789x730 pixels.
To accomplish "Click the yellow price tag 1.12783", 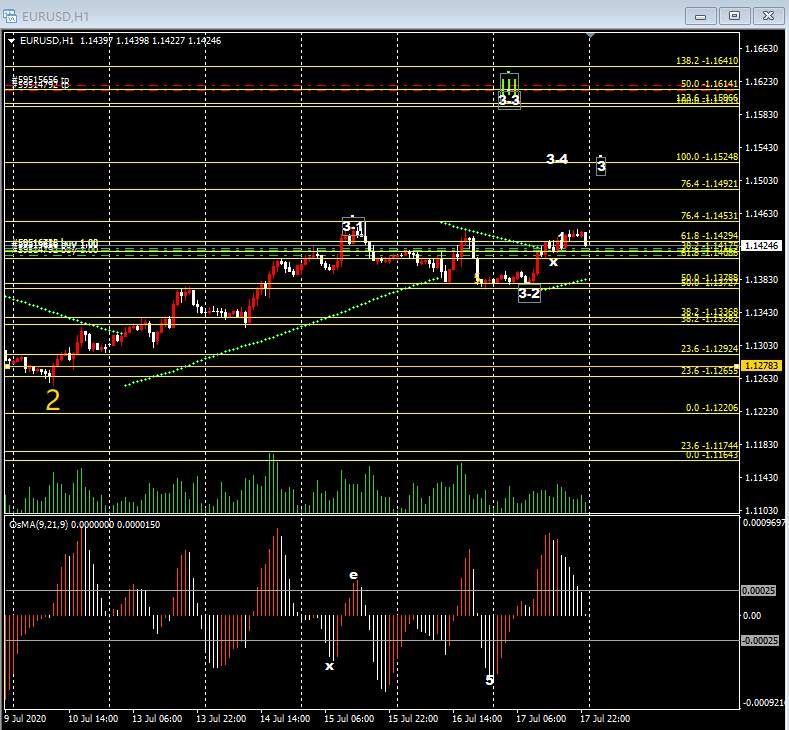I will [761, 366].
